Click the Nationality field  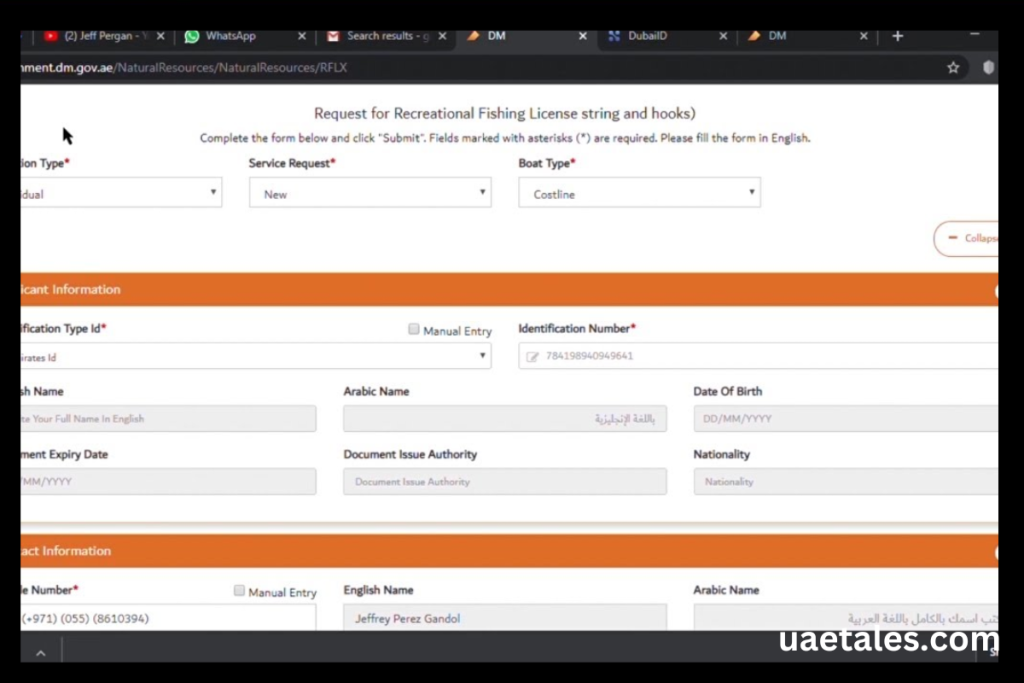(845, 482)
